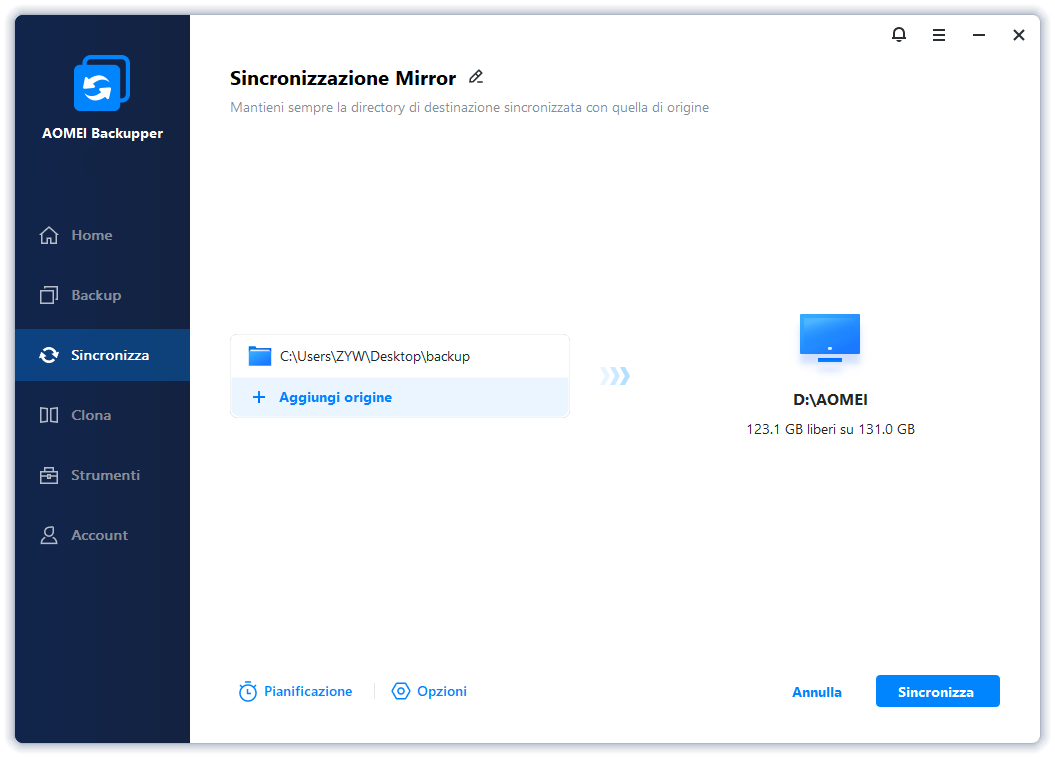Minimize the AOMEI Backupper window
The image size is (1055, 758).
coord(978,35)
